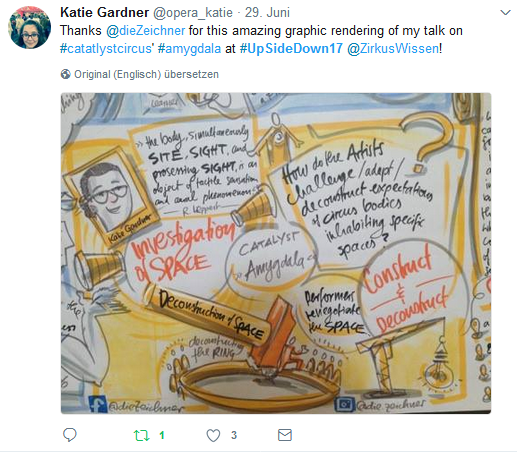This screenshot has height=452, width=517.
Task: Visit the @ZirkusWissen mention
Action: [x=393, y=49]
